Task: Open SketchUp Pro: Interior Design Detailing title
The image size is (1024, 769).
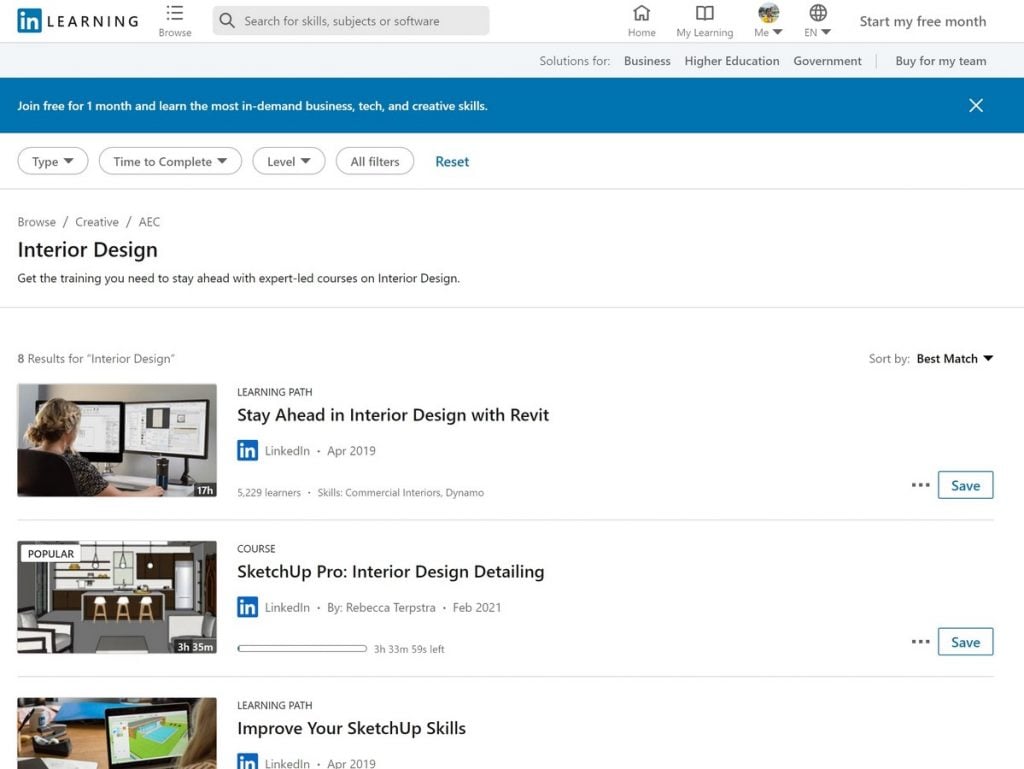Action: 391,572
